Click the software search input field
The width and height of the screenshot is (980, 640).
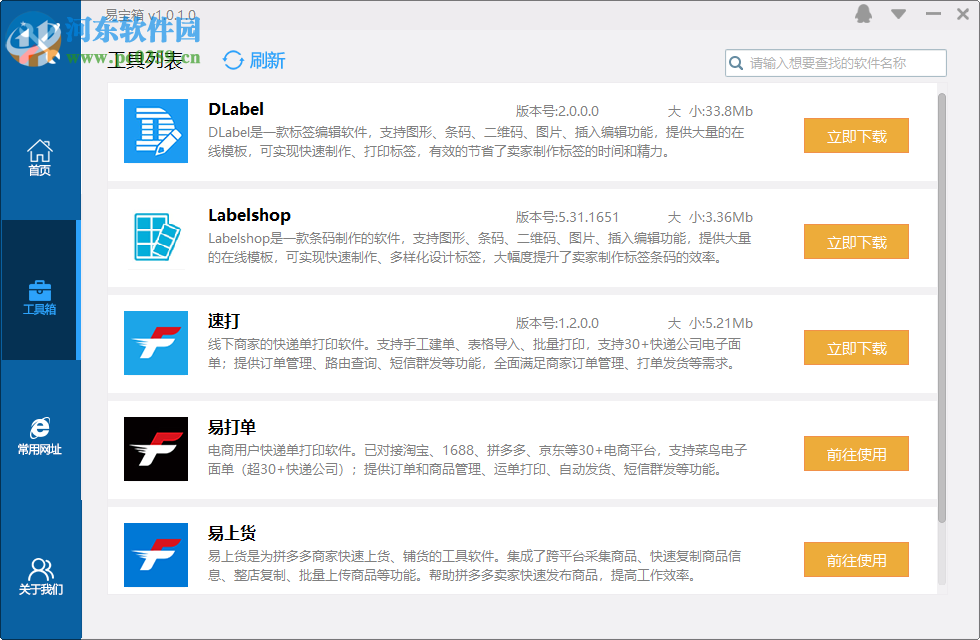[840, 62]
